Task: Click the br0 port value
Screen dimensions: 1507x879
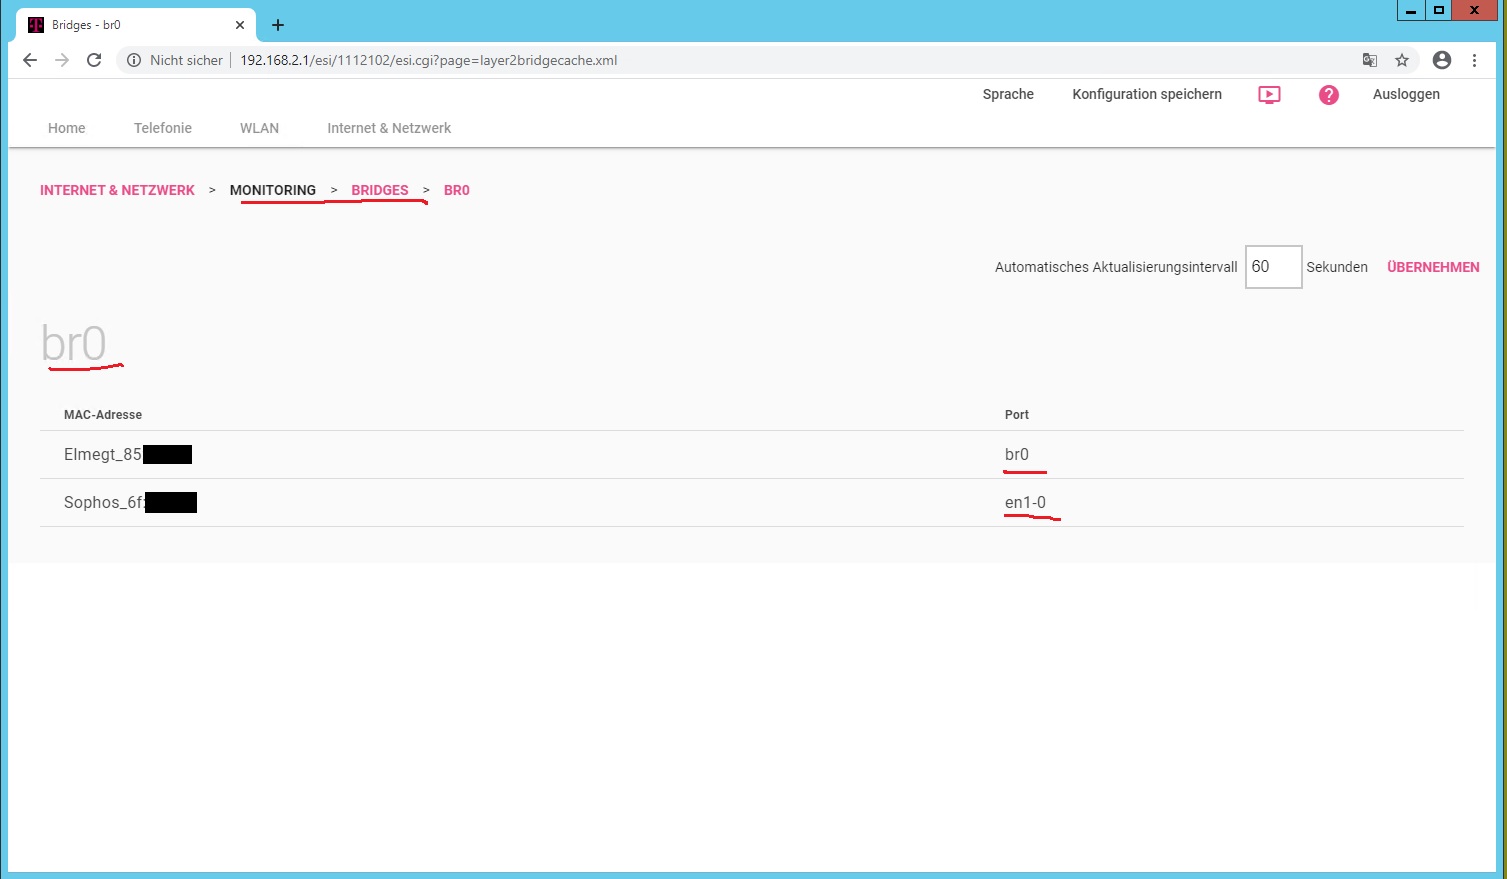Action: point(1017,454)
